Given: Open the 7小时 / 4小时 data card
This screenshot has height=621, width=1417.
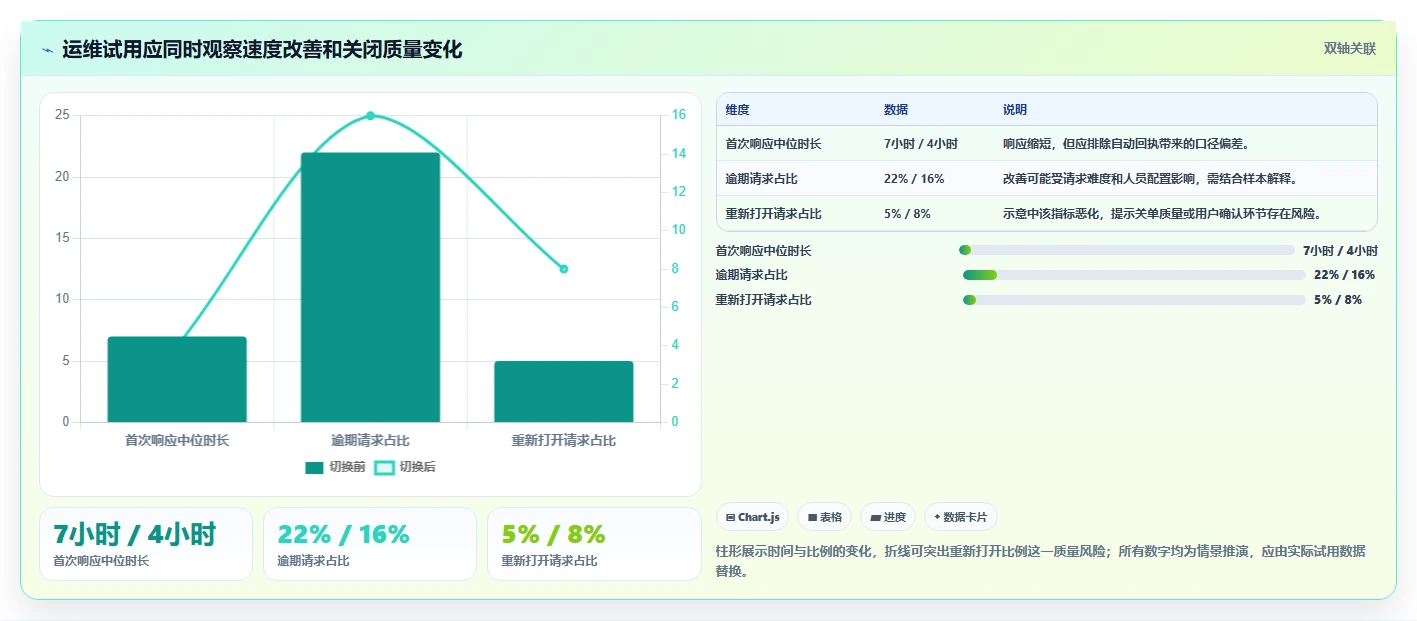Looking at the screenshot, I should click(x=146, y=544).
